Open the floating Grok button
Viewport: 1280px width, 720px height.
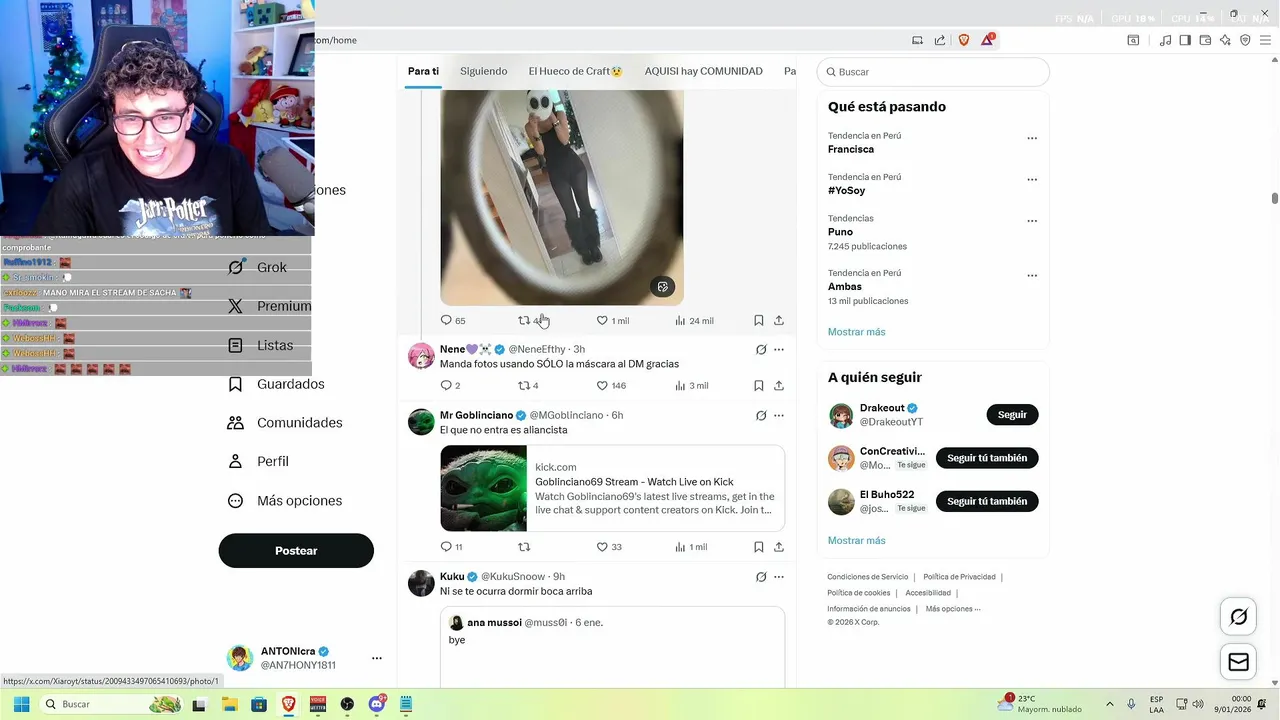pos(1238,617)
